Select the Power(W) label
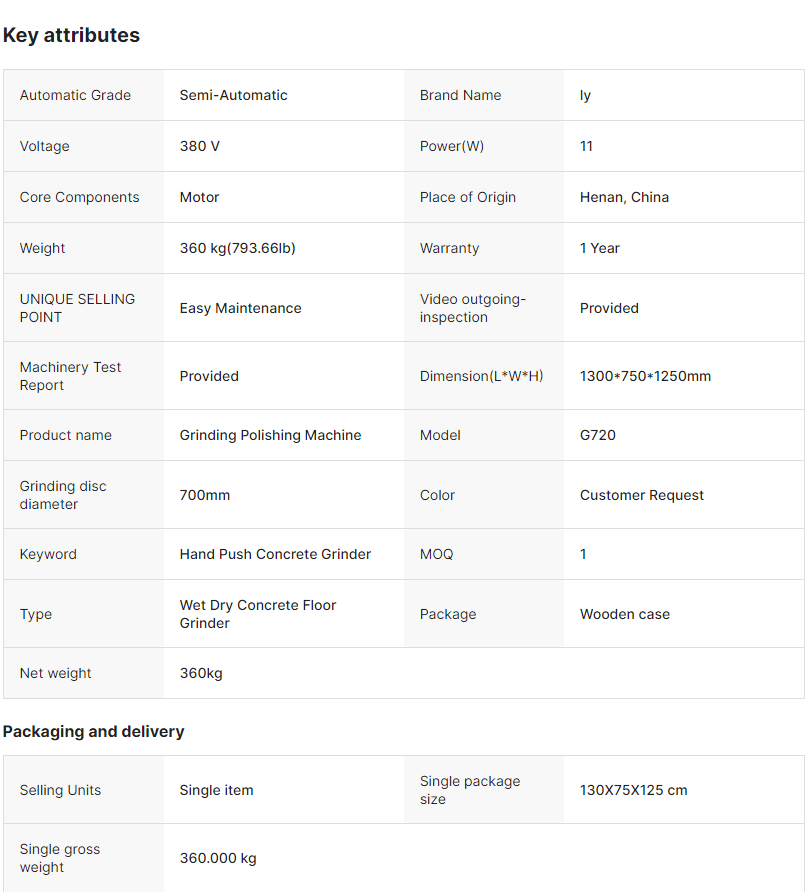 451,146
